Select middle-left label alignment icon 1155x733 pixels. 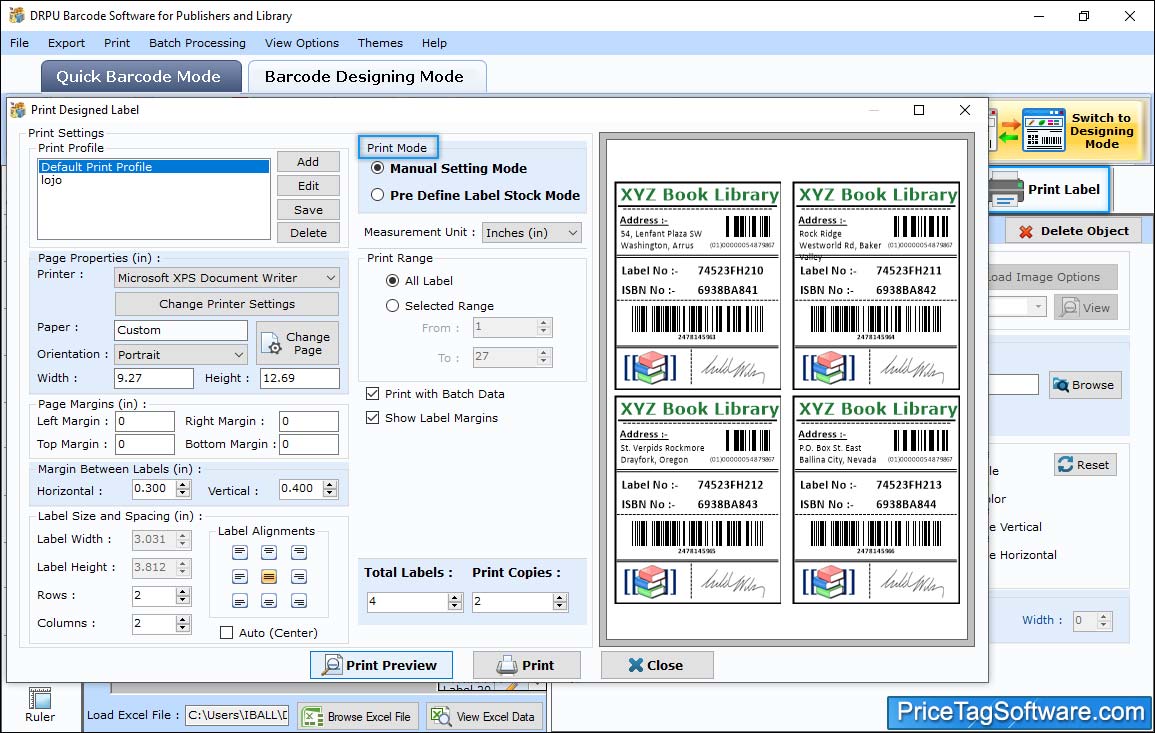click(x=240, y=577)
